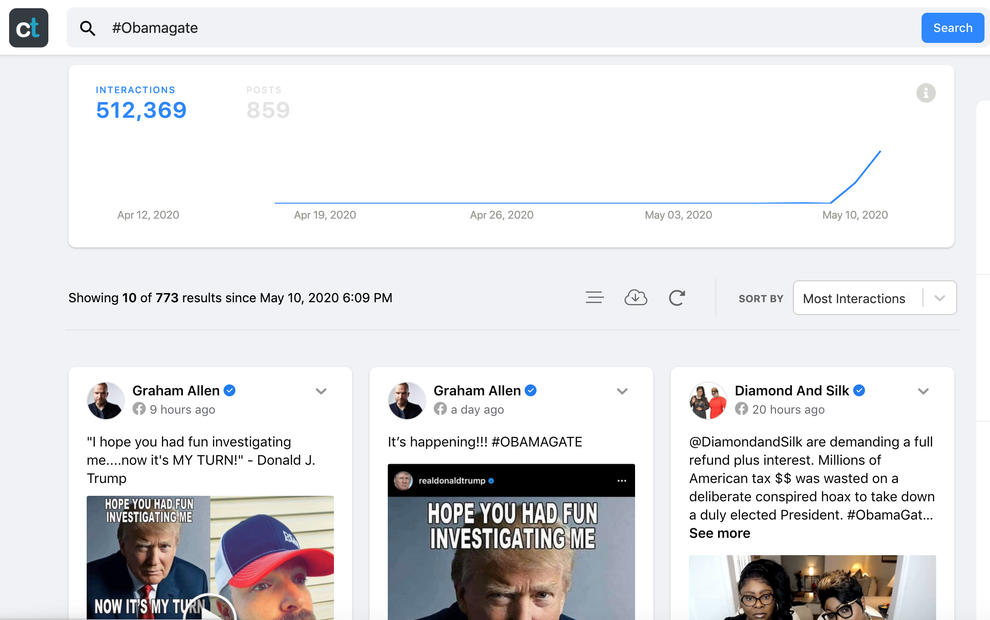The image size is (990, 620).
Task: Expand options on first Graham Allen post
Action: [321, 391]
